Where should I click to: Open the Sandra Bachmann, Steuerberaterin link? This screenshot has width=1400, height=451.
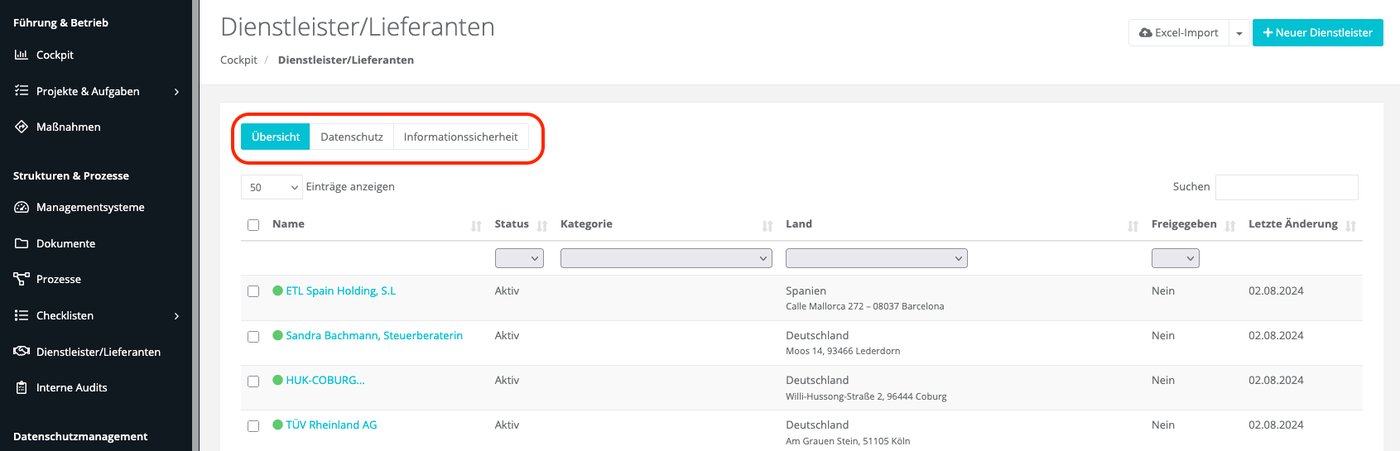[x=374, y=336]
